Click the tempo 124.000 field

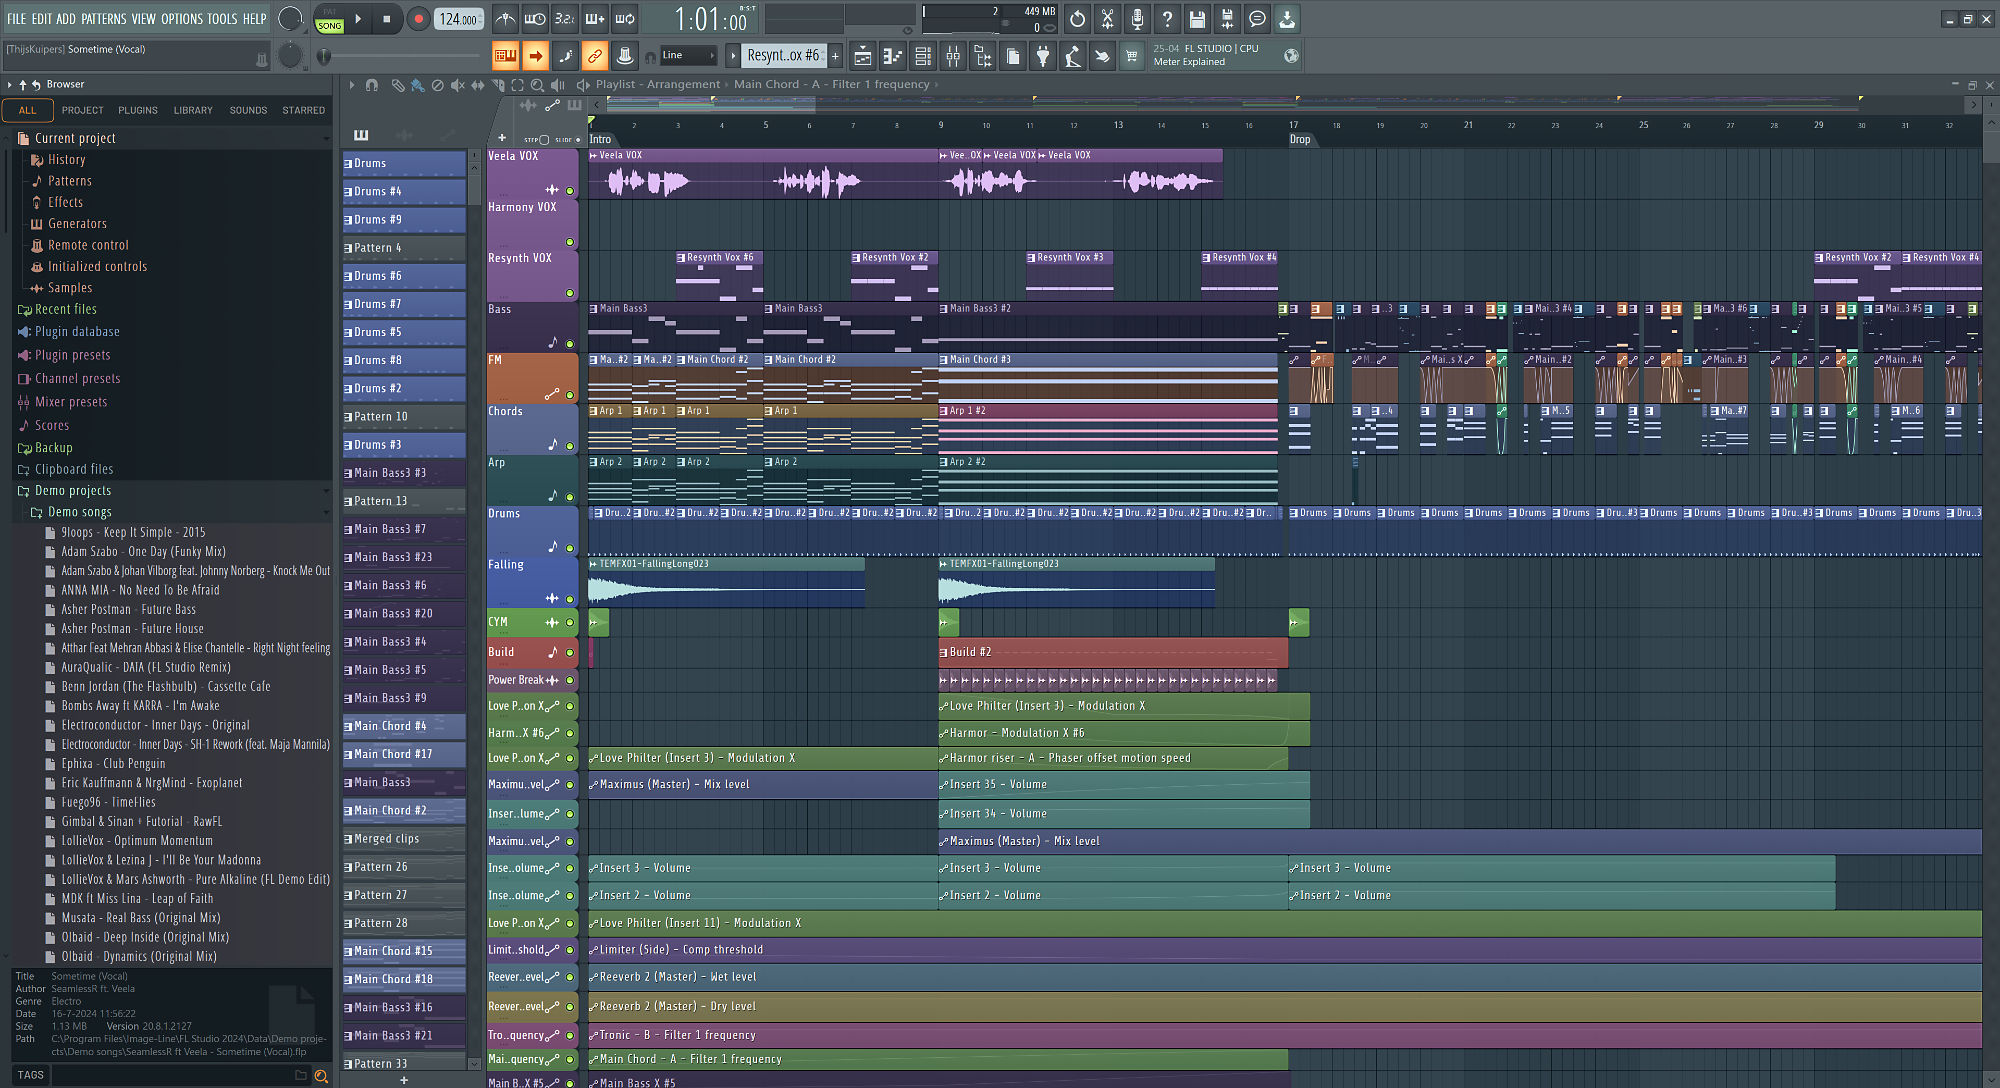click(458, 19)
